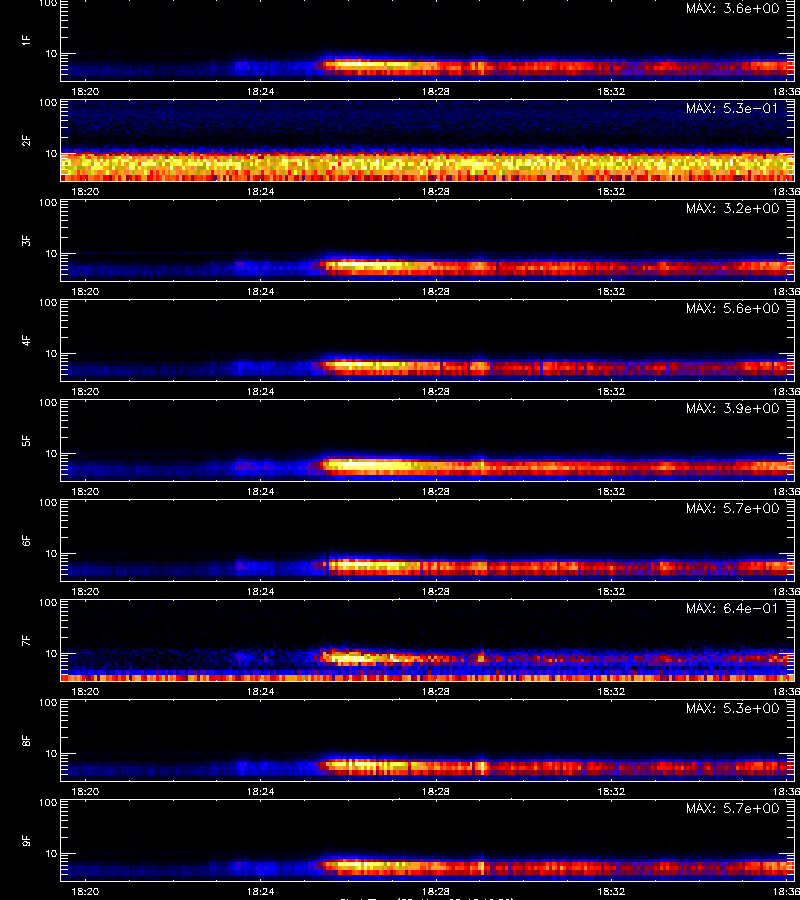
Task: Click '18:20' time label under panel 9F
Action: 86,891
